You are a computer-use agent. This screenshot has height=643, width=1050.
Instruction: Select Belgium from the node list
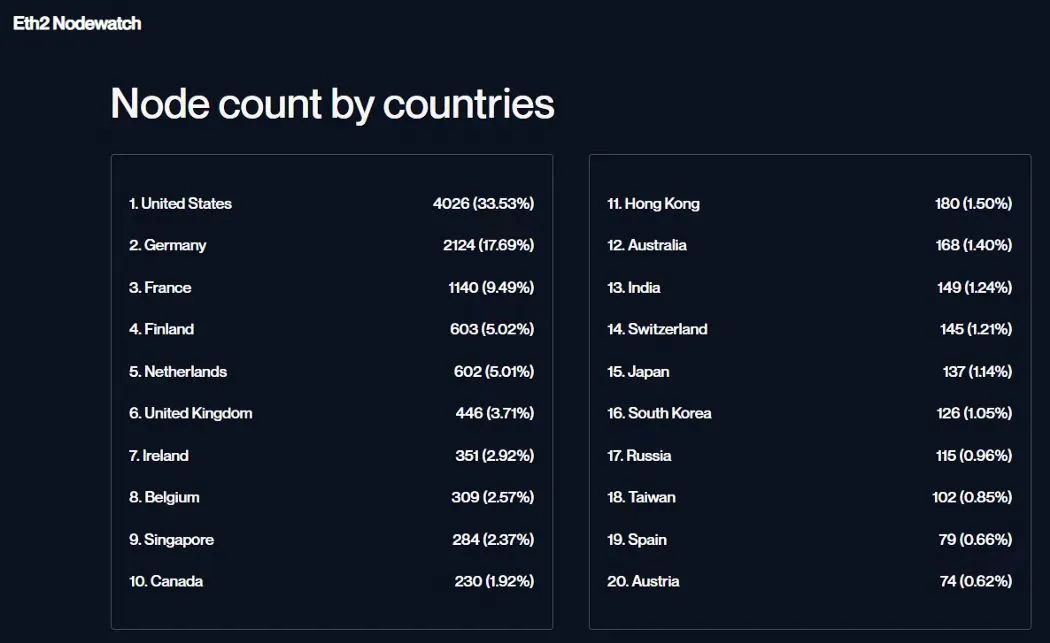coord(165,498)
